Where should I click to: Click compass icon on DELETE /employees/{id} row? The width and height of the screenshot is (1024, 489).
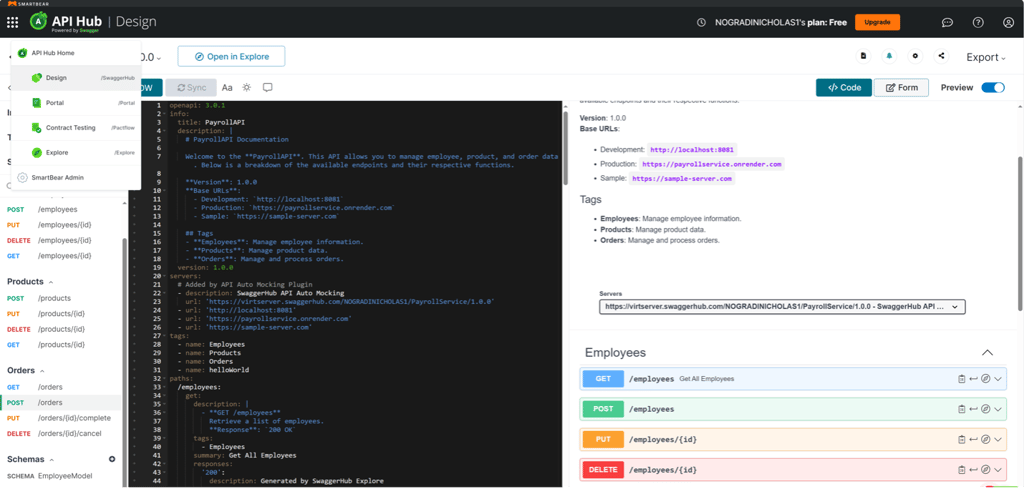(x=985, y=470)
